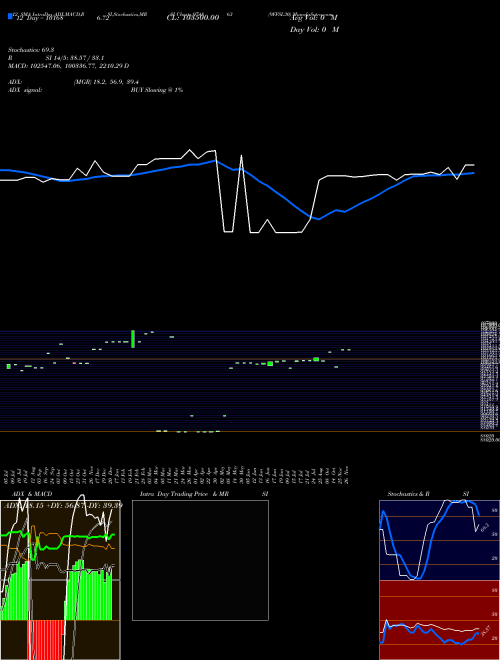The image size is (500, 660).
Task: Select the ADX (MGR) 18.2, 56.9, 39.4 values
Action: click(x=106, y=82)
